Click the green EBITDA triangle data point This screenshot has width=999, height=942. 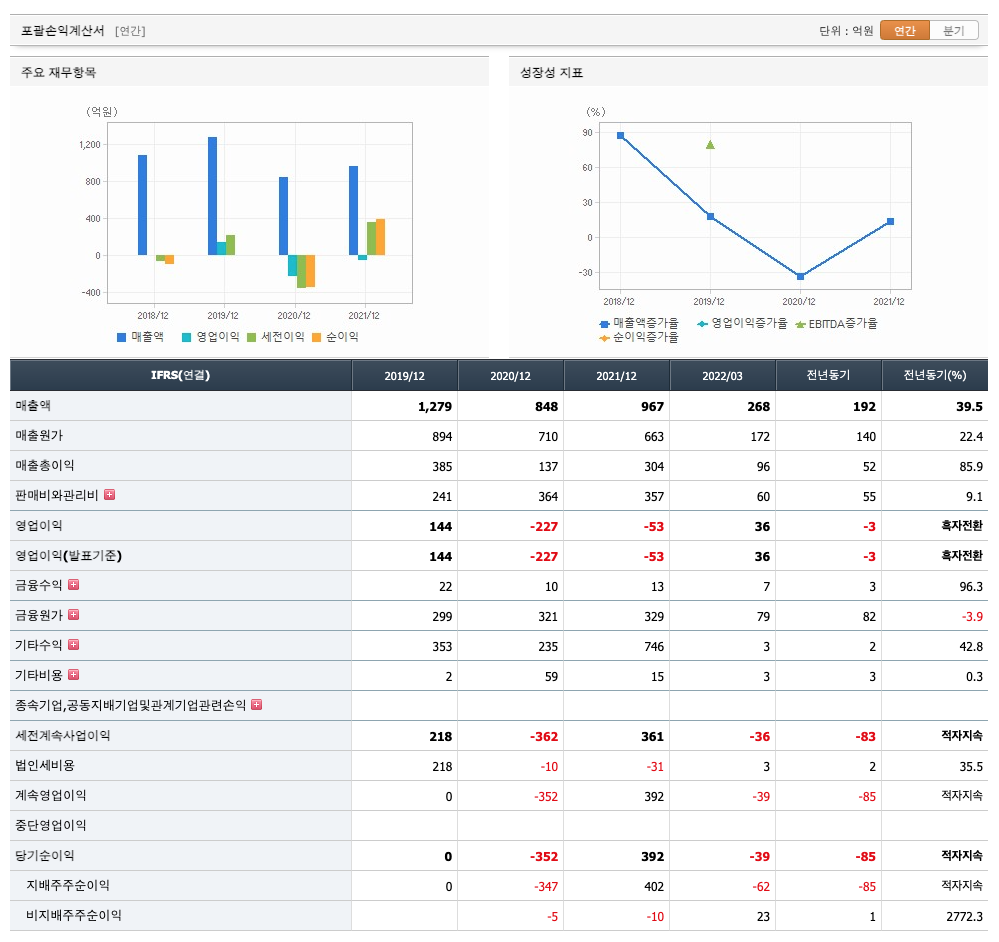pyautogui.click(x=710, y=145)
